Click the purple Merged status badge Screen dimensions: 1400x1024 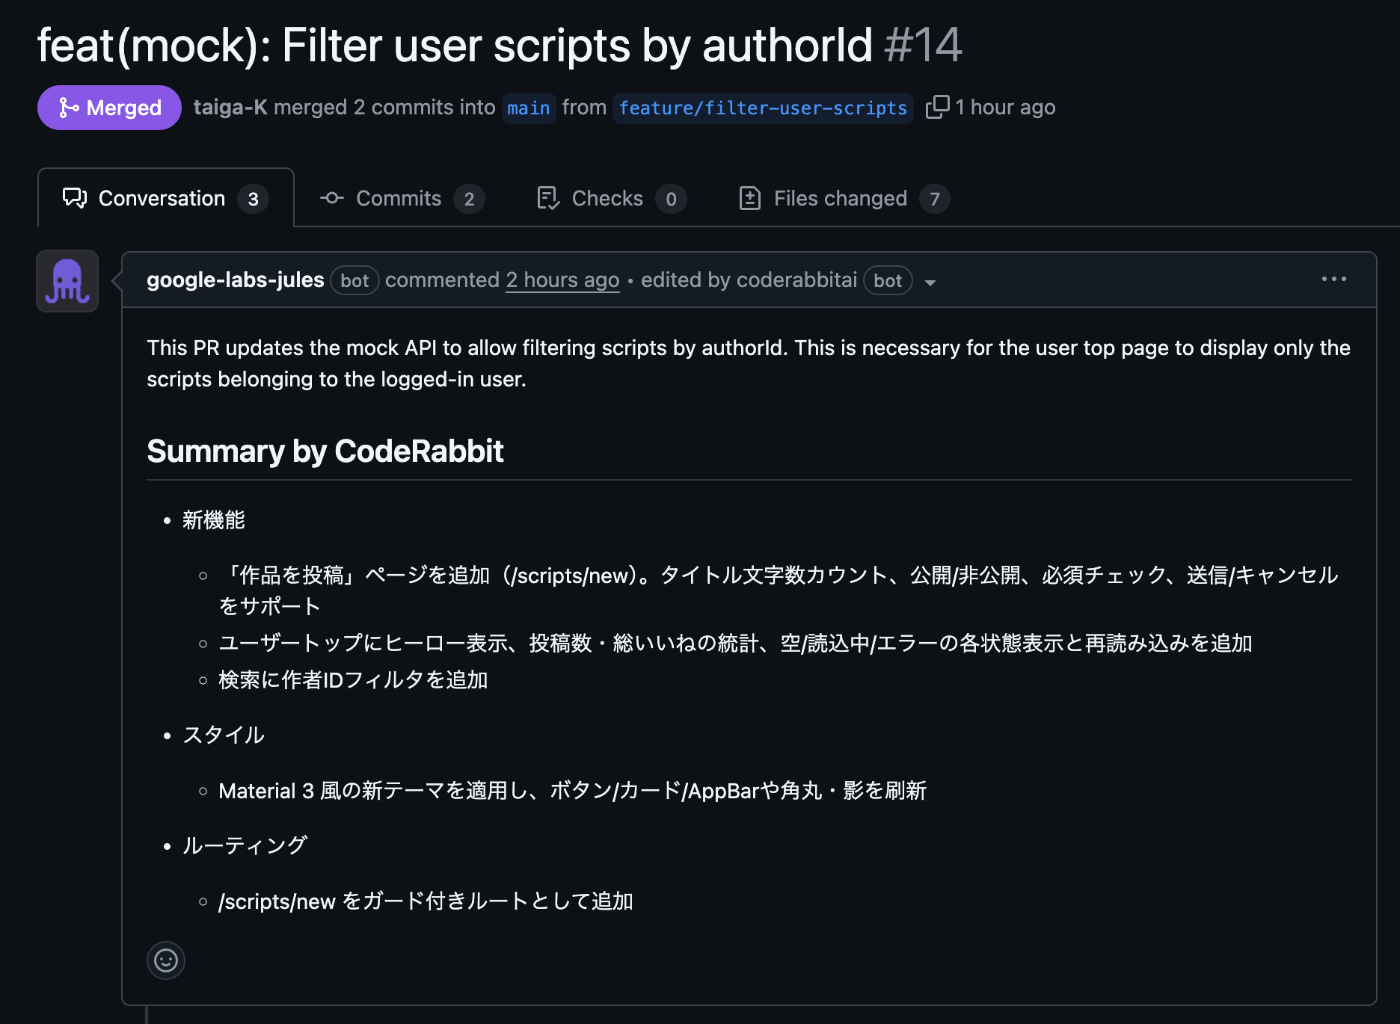click(109, 107)
